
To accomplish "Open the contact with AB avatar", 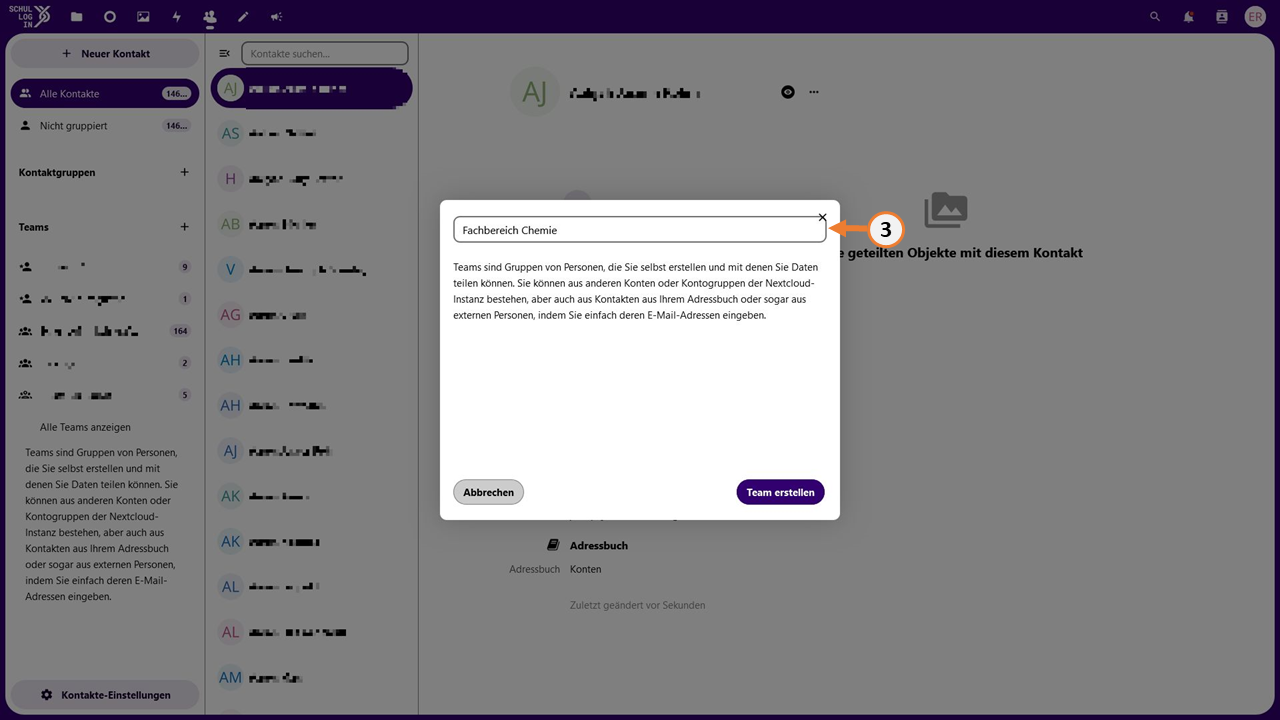I will 312,225.
